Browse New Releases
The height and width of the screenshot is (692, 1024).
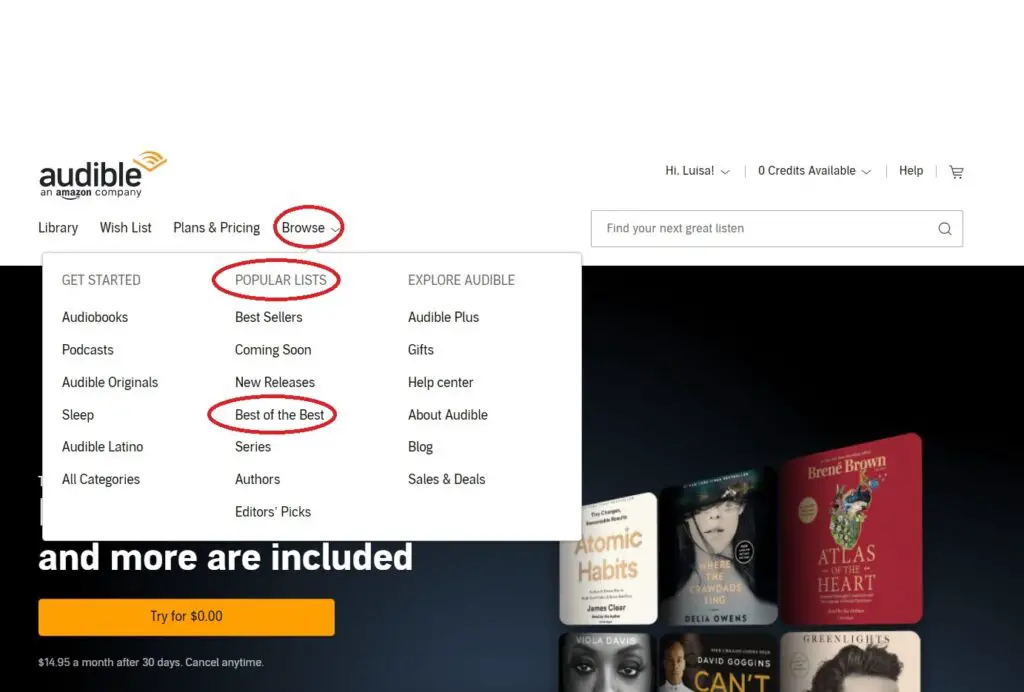coord(275,383)
